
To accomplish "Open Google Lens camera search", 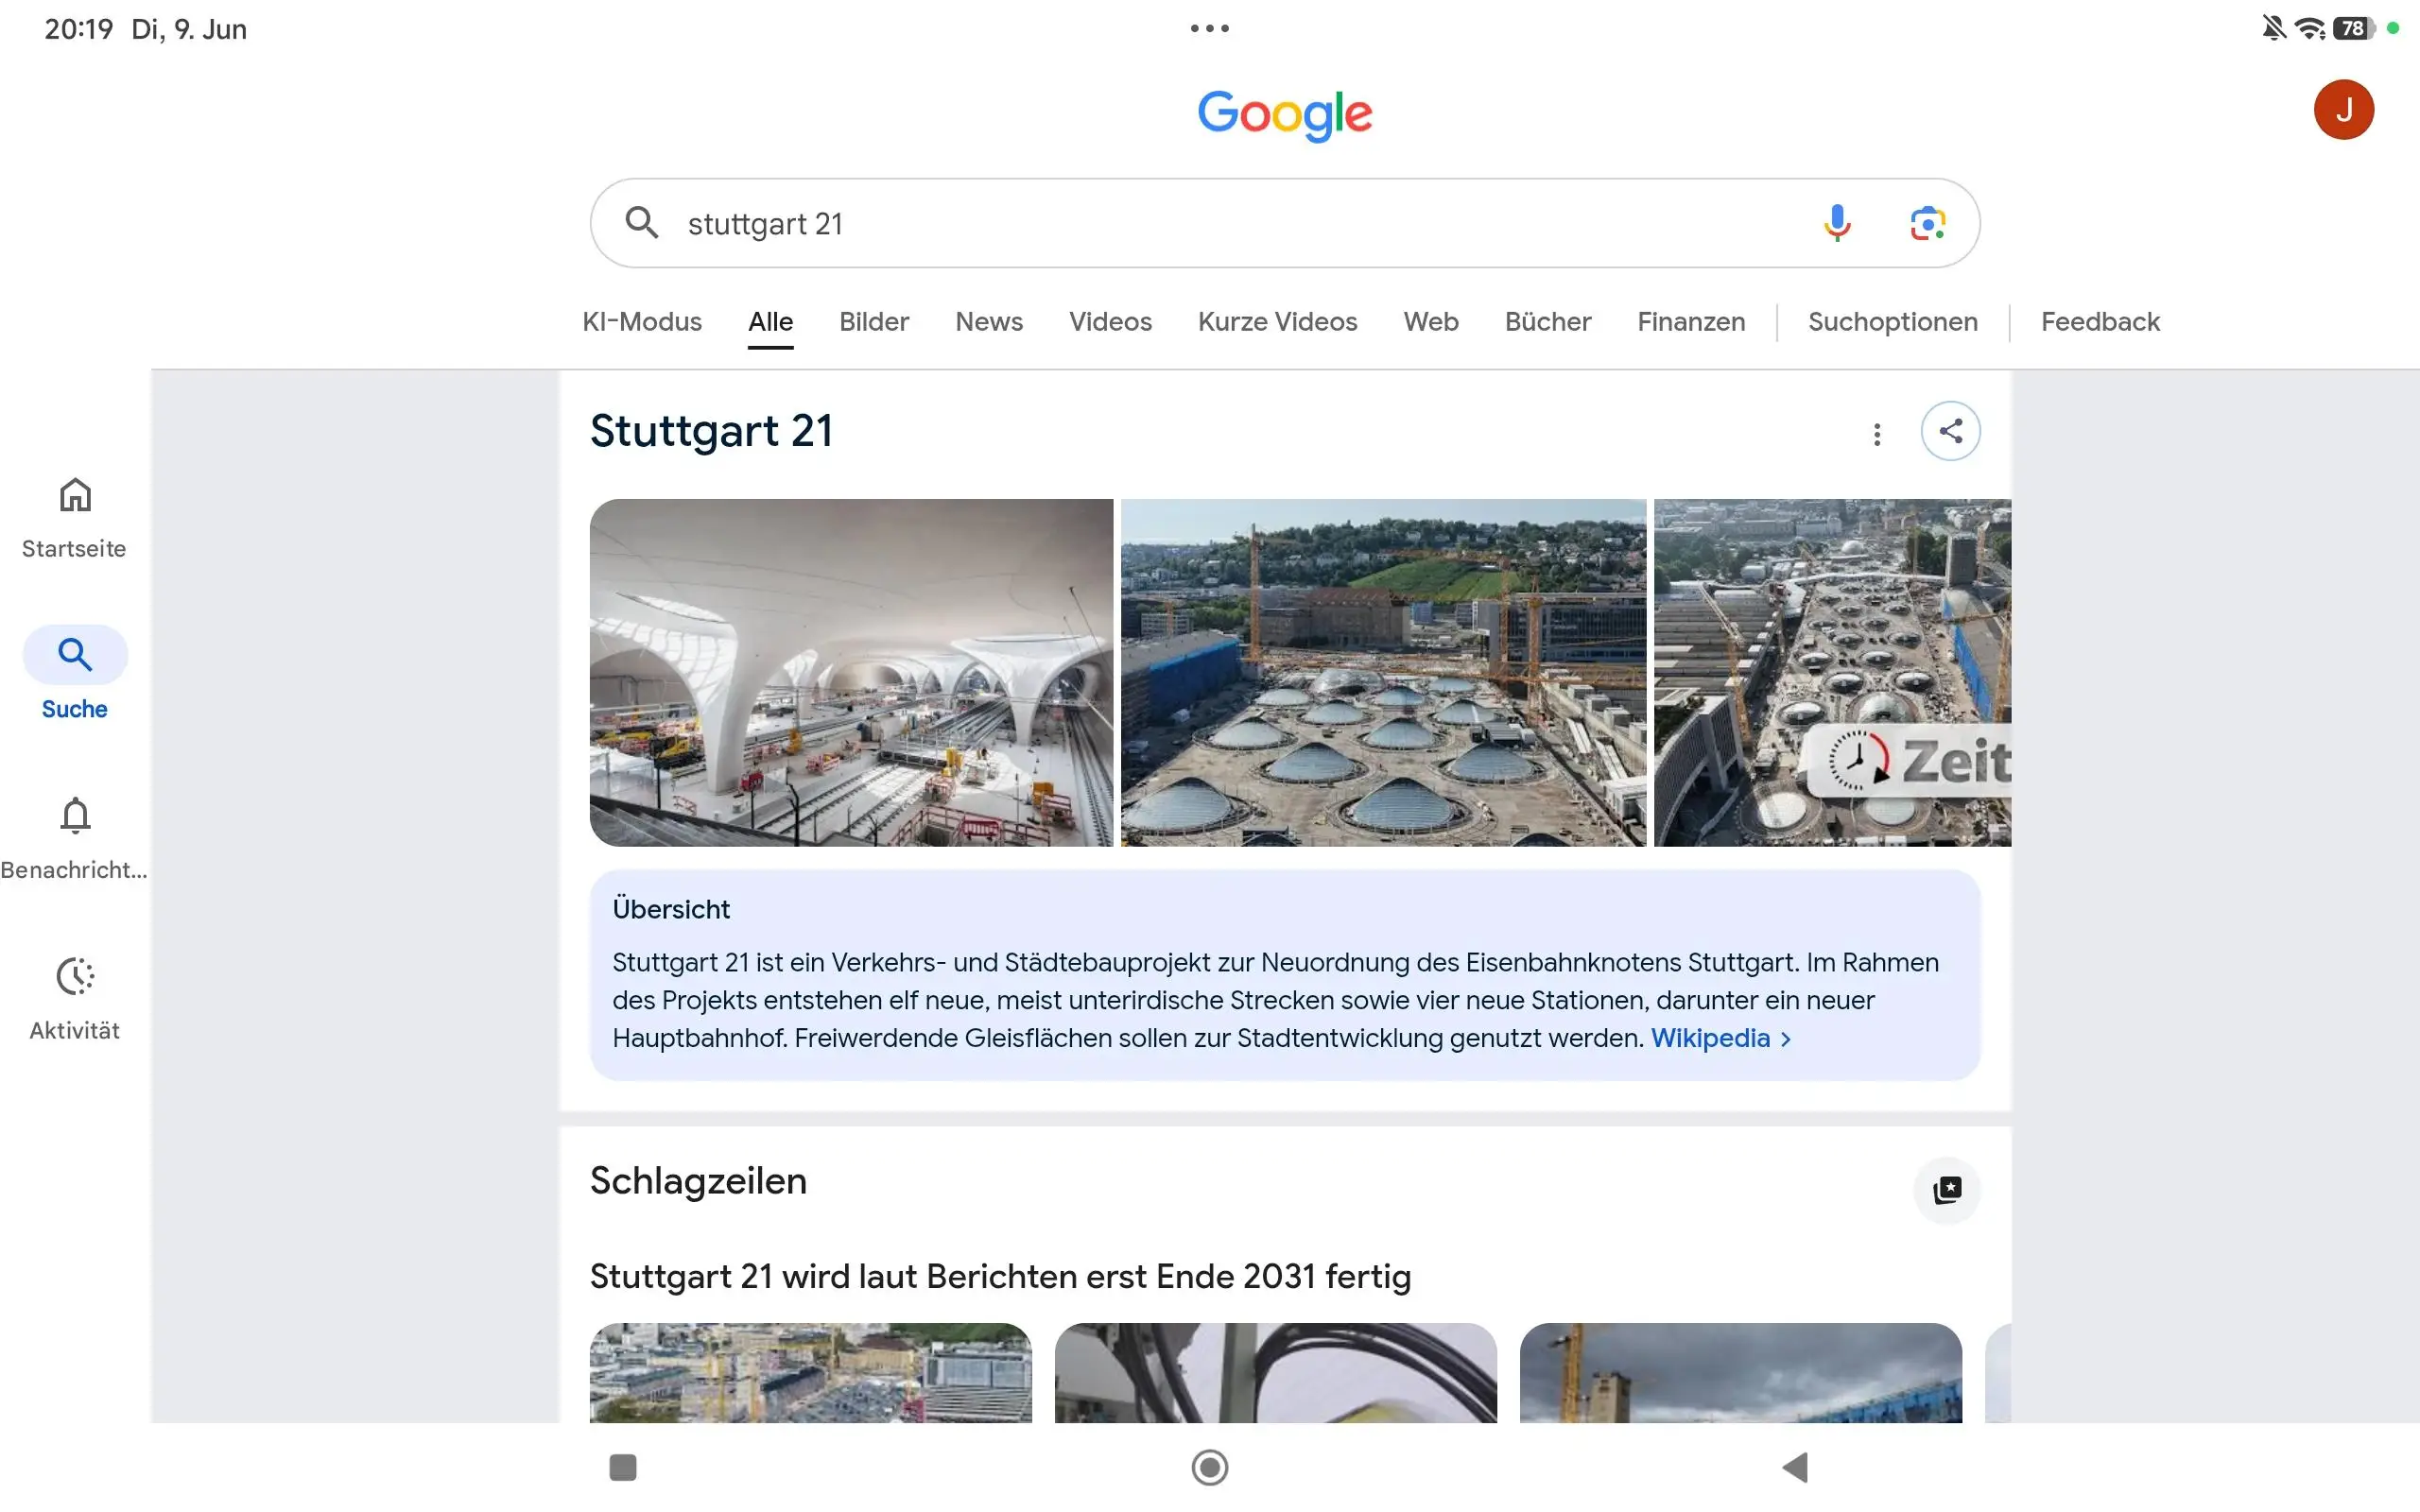I will pos(1927,223).
